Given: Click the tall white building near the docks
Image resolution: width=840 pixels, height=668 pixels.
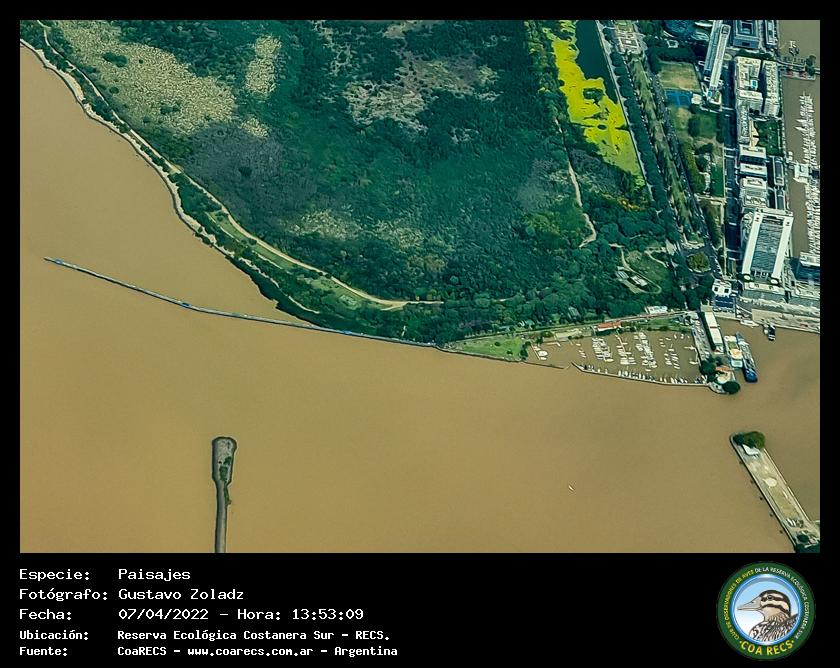Looking at the screenshot, I should point(766,243).
